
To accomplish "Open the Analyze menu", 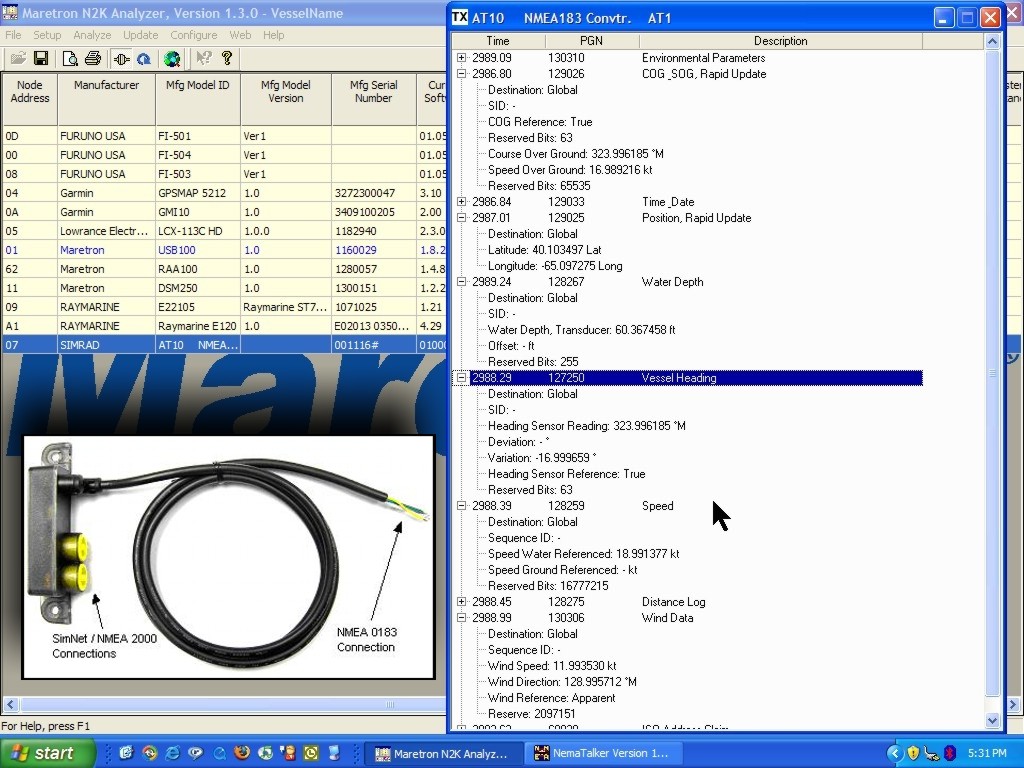I will [x=92, y=35].
